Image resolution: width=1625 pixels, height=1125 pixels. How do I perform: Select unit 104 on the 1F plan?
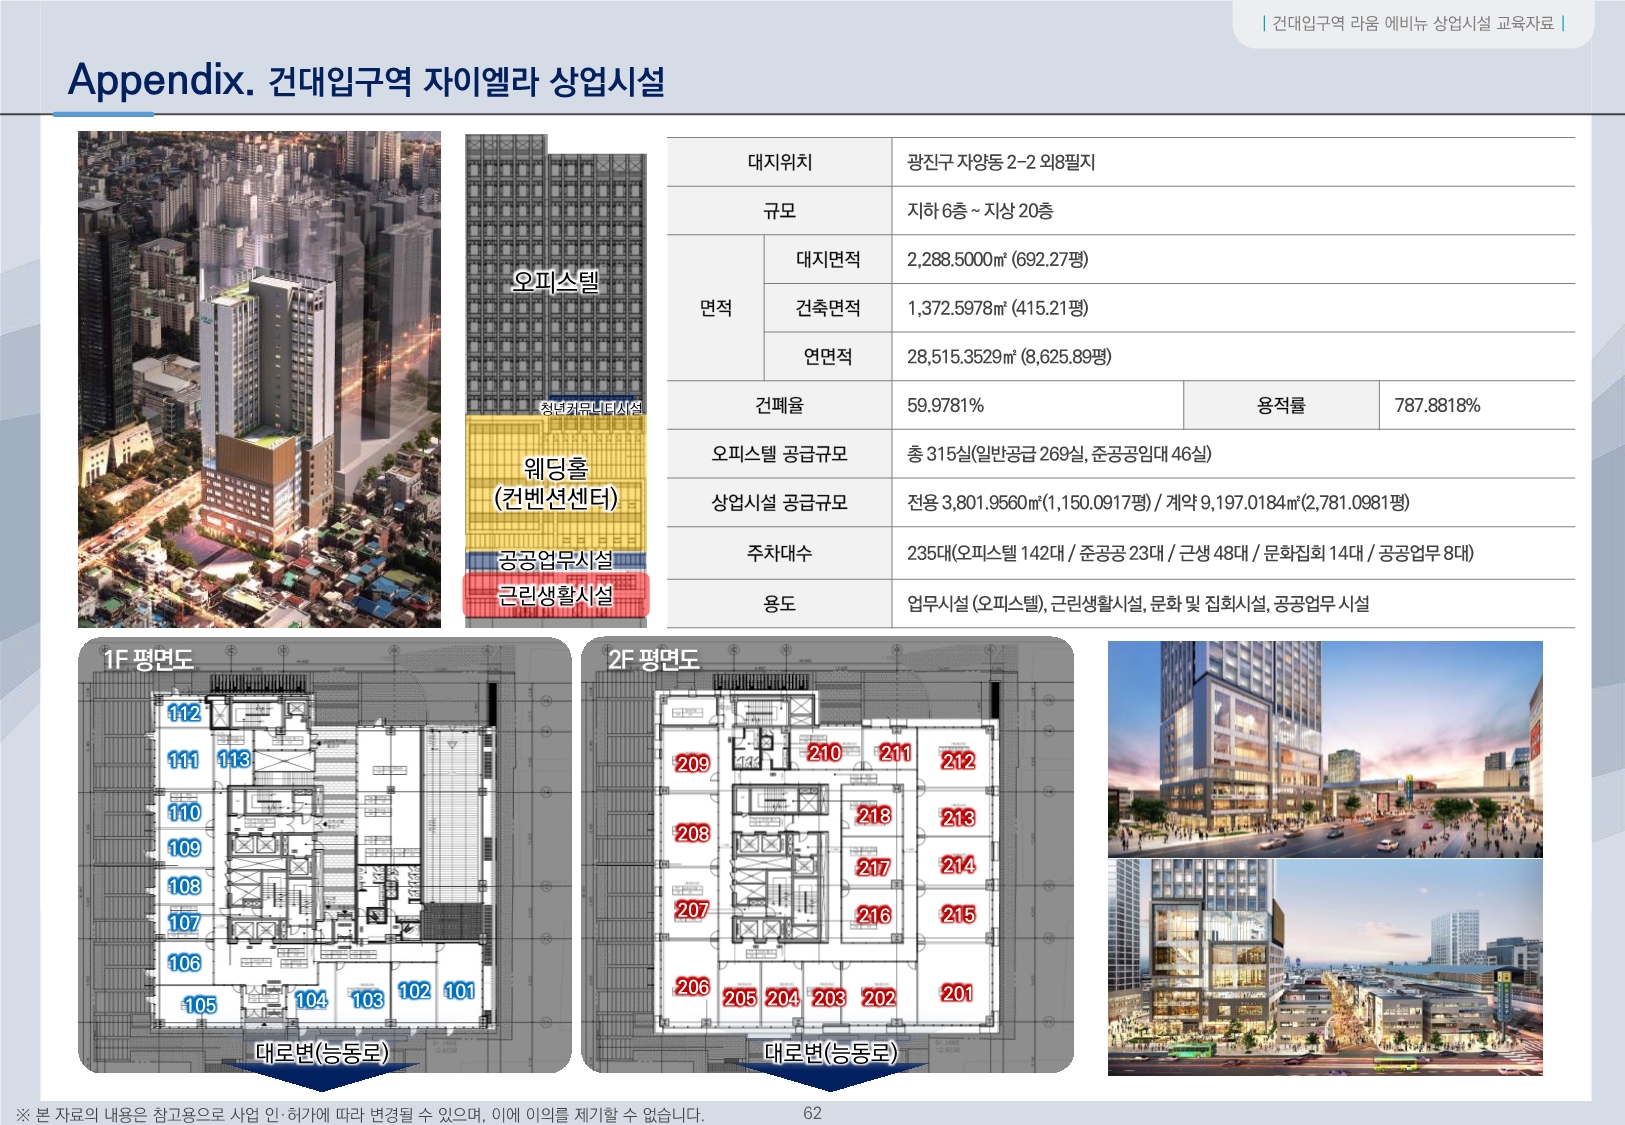coord(311,1000)
